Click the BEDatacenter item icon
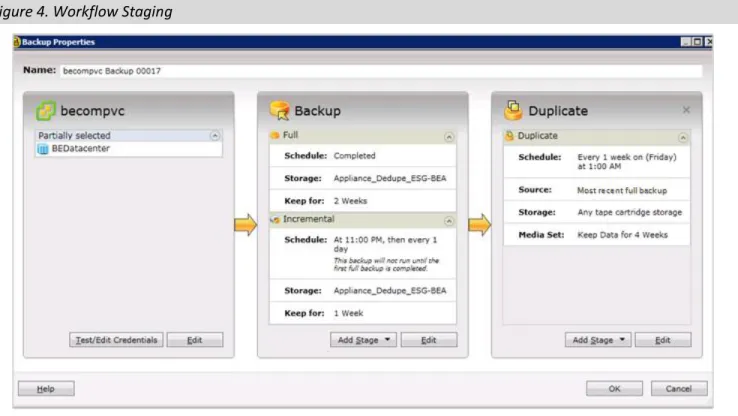Viewport: 738px width, 416px height. [x=43, y=149]
